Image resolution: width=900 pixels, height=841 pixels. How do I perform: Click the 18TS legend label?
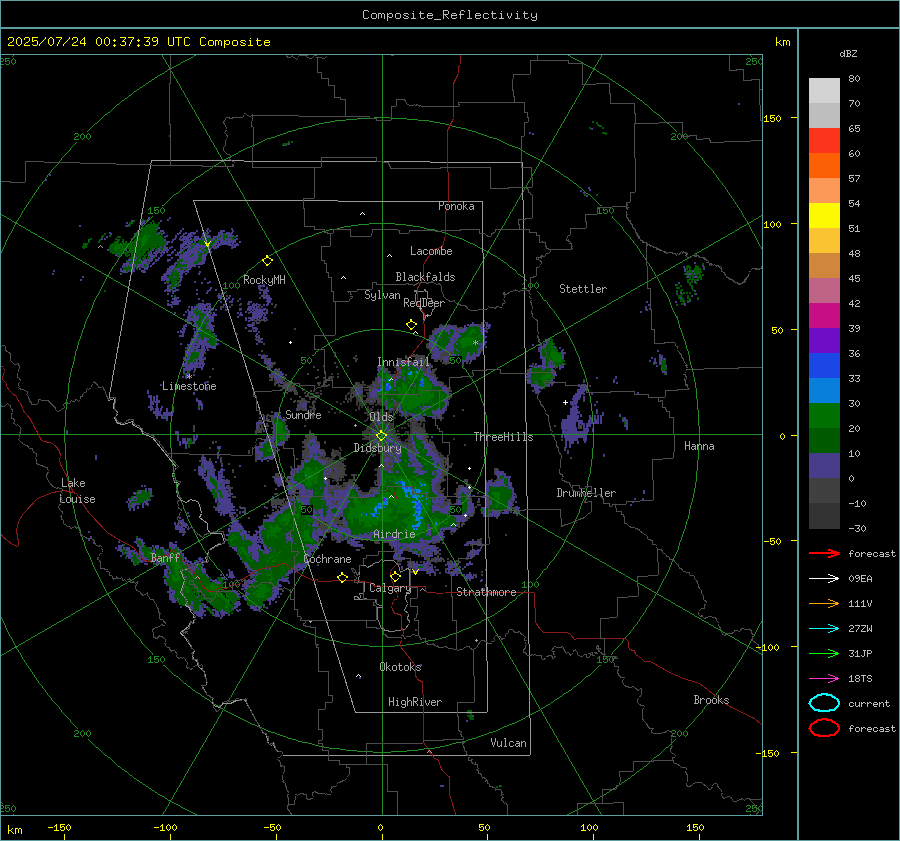[x=860, y=679]
